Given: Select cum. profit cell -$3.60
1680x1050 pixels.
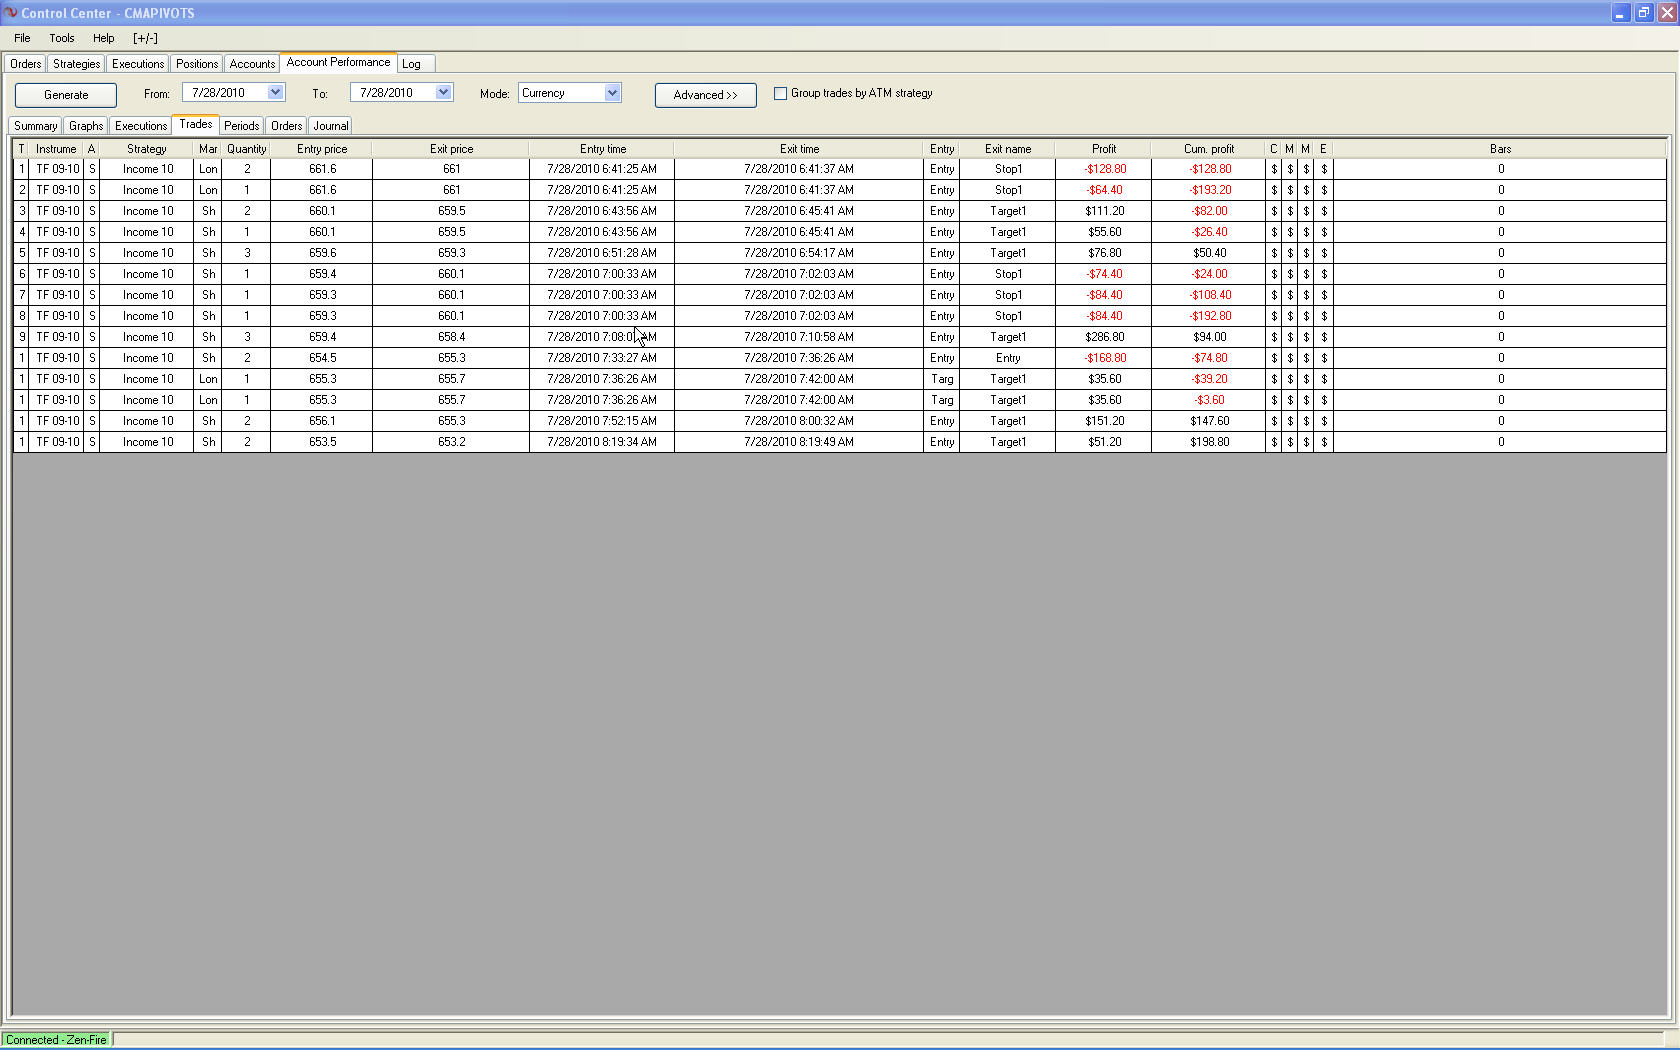Looking at the screenshot, I should (1210, 400).
